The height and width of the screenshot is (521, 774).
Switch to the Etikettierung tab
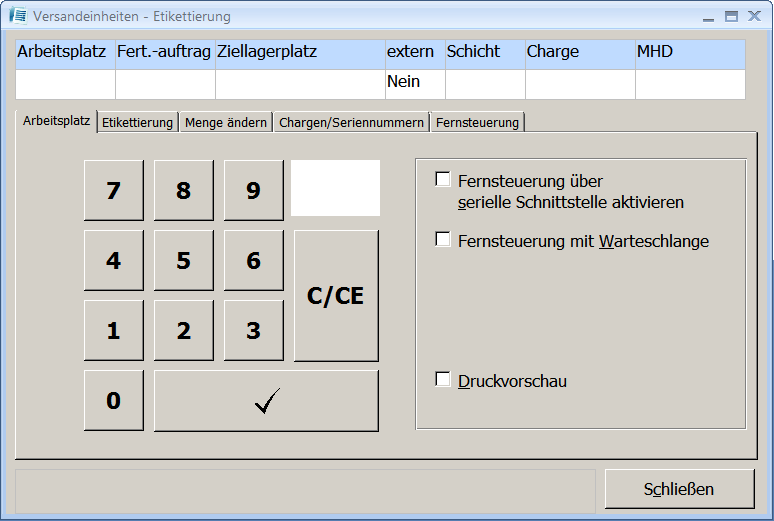click(x=138, y=122)
